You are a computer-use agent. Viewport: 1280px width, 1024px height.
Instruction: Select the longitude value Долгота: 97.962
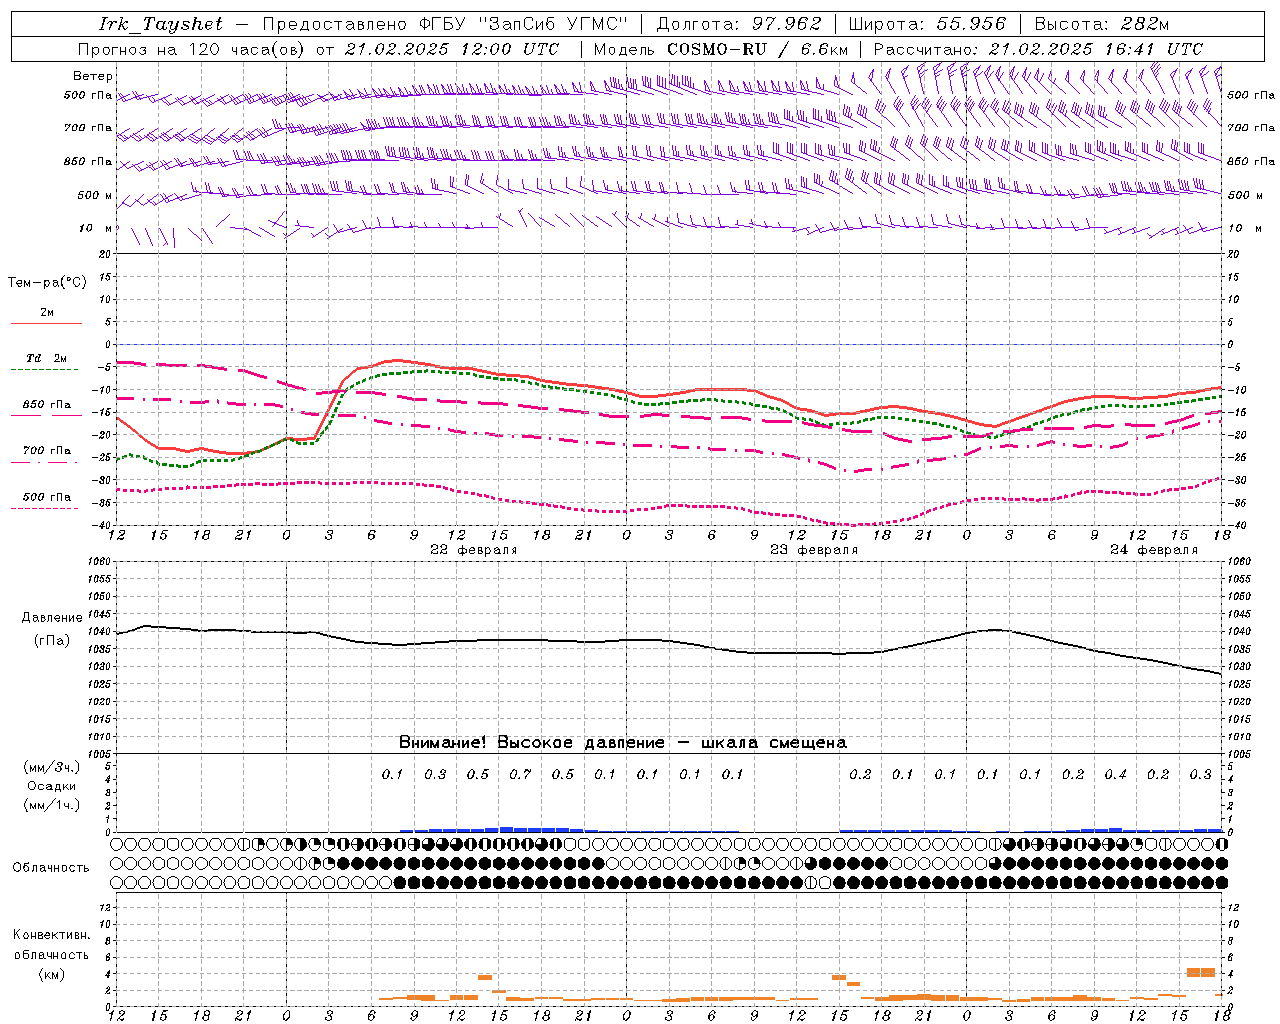coord(739,24)
